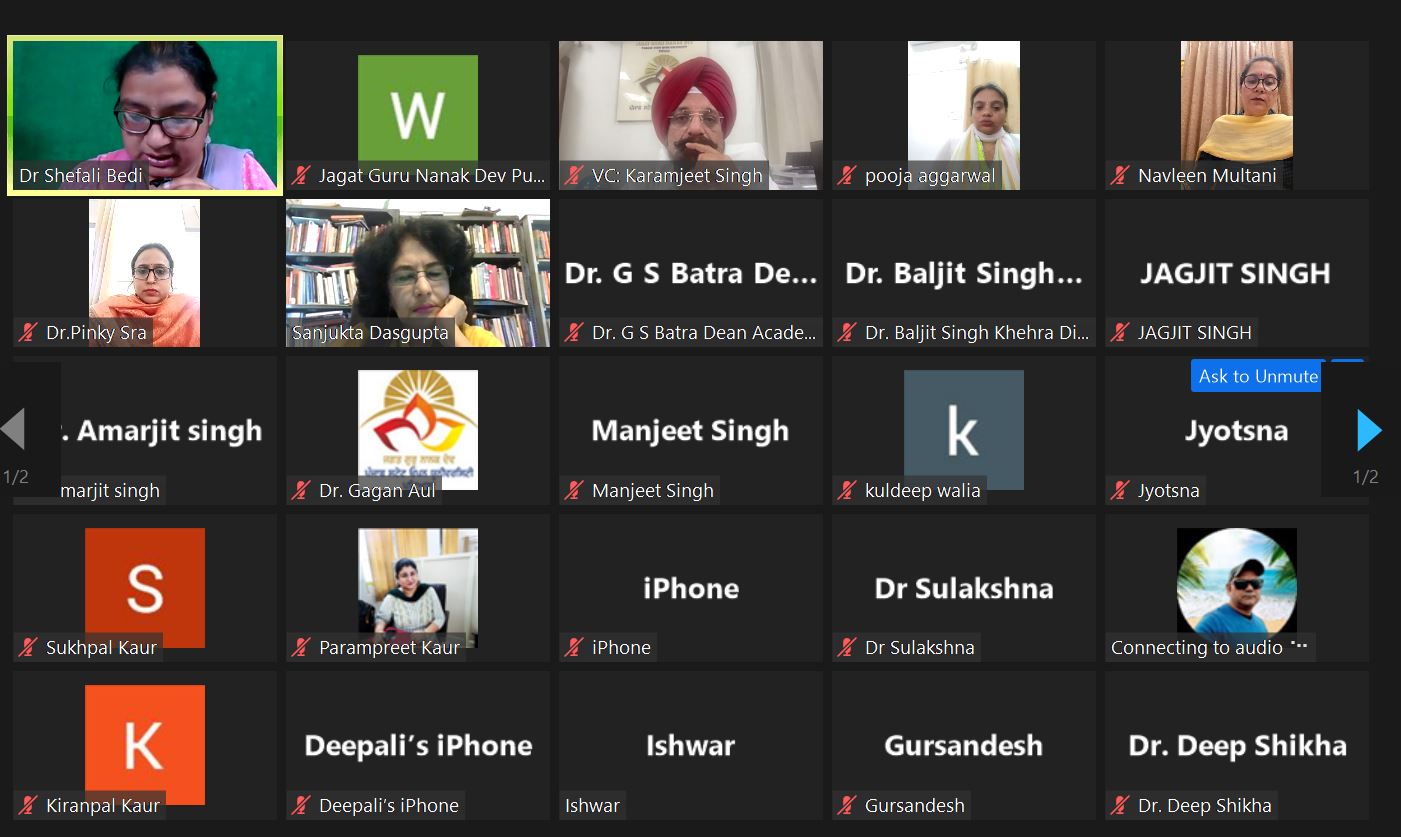Go to next gallery page arrow

click(1369, 431)
